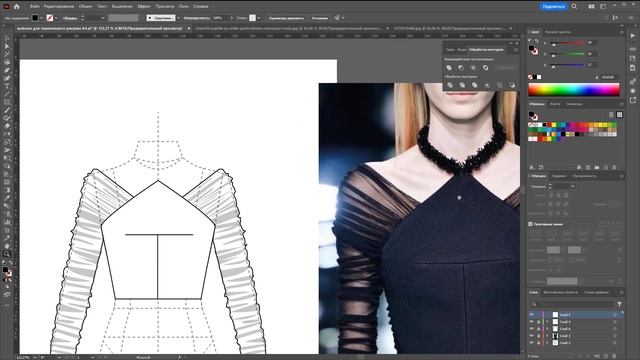Select the Direct Selection tool

click(7, 46)
